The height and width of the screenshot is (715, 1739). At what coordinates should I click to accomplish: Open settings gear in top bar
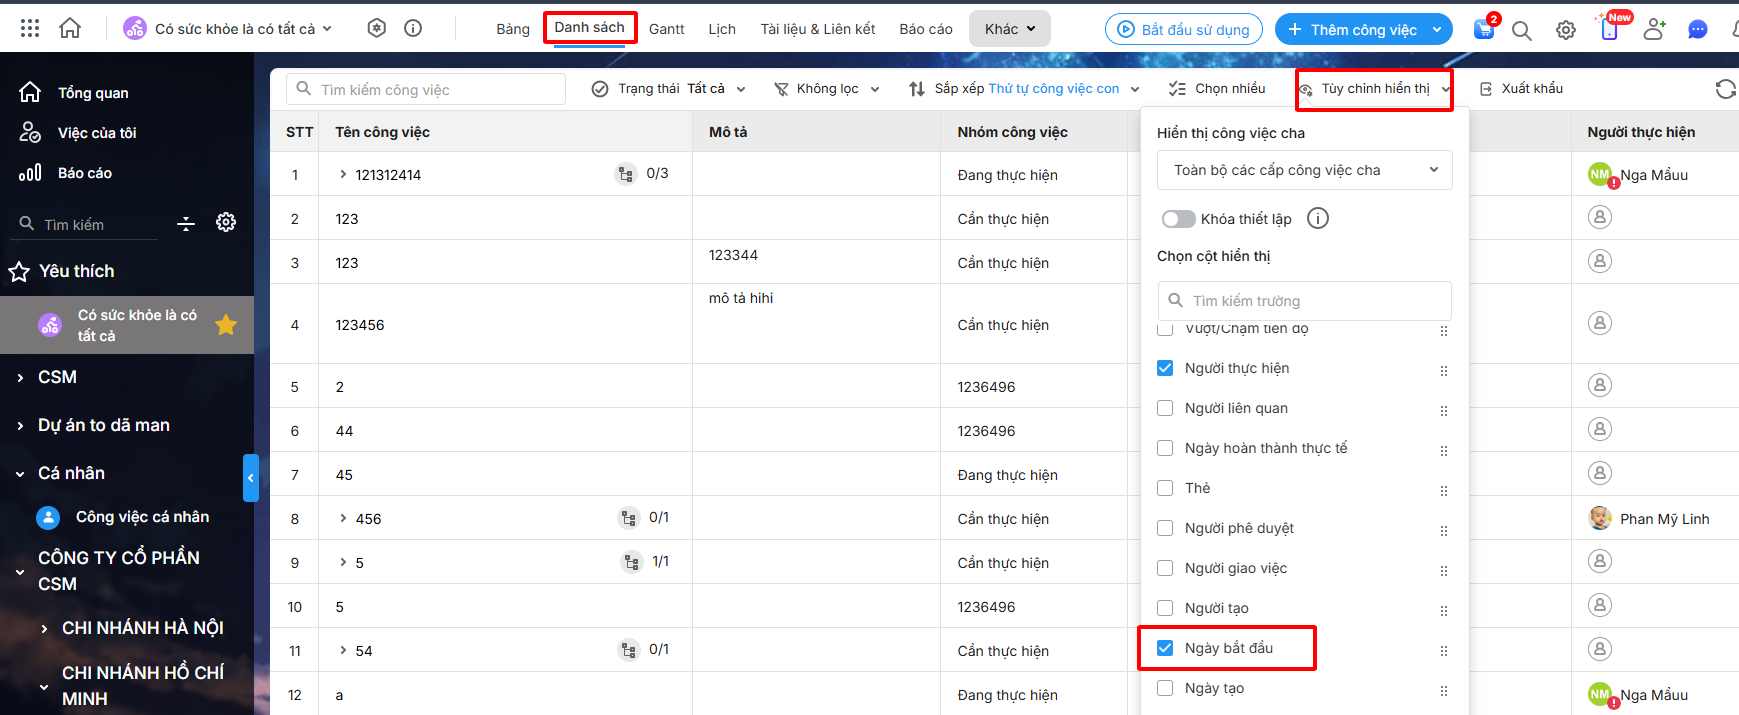(x=1566, y=30)
